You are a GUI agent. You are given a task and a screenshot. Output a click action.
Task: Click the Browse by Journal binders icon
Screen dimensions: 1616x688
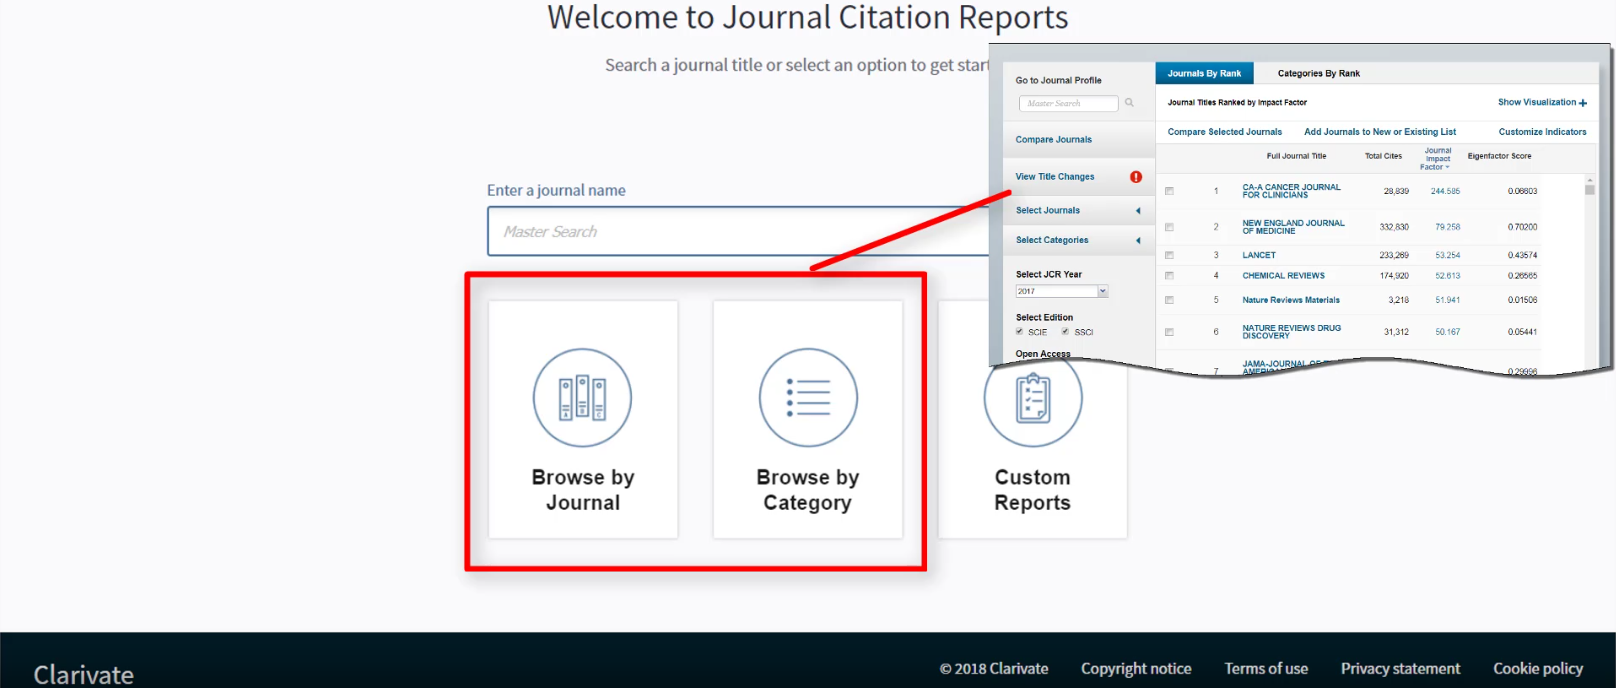point(582,398)
